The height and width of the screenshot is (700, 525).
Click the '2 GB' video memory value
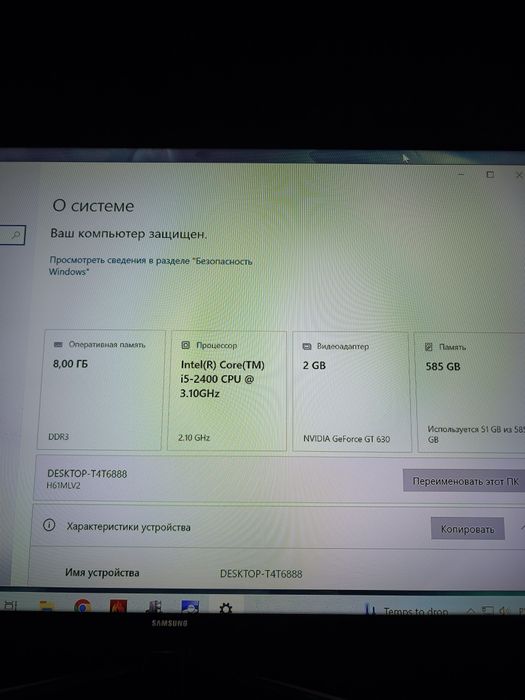pyautogui.click(x=314, y=365)
